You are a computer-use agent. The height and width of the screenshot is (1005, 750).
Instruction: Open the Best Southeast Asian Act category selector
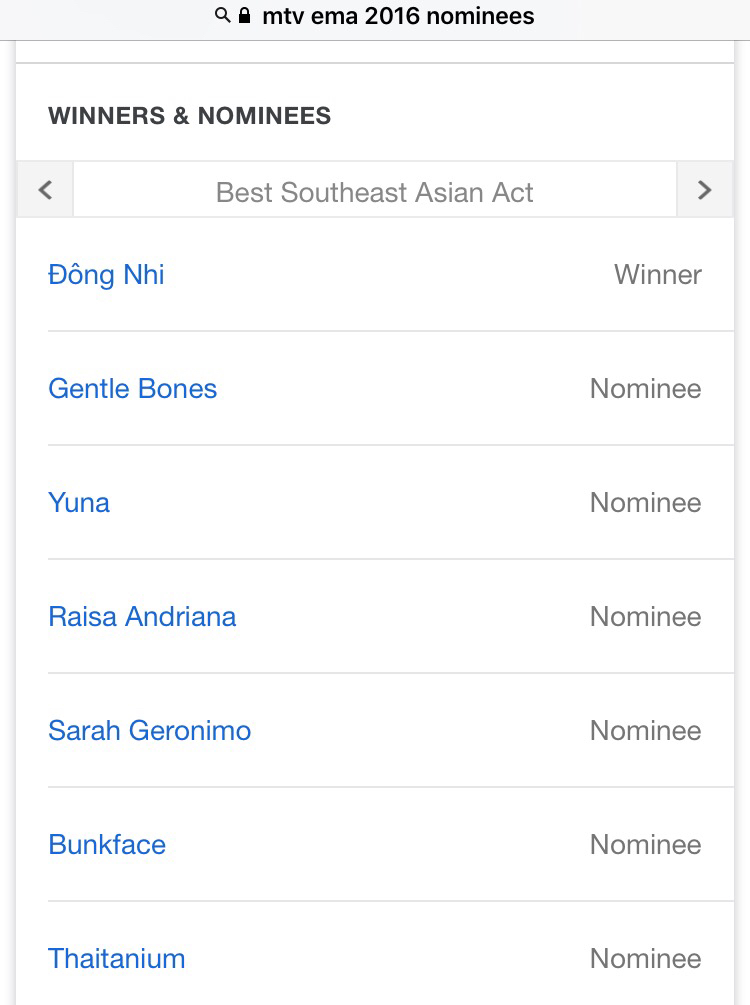tap(375, 192)
